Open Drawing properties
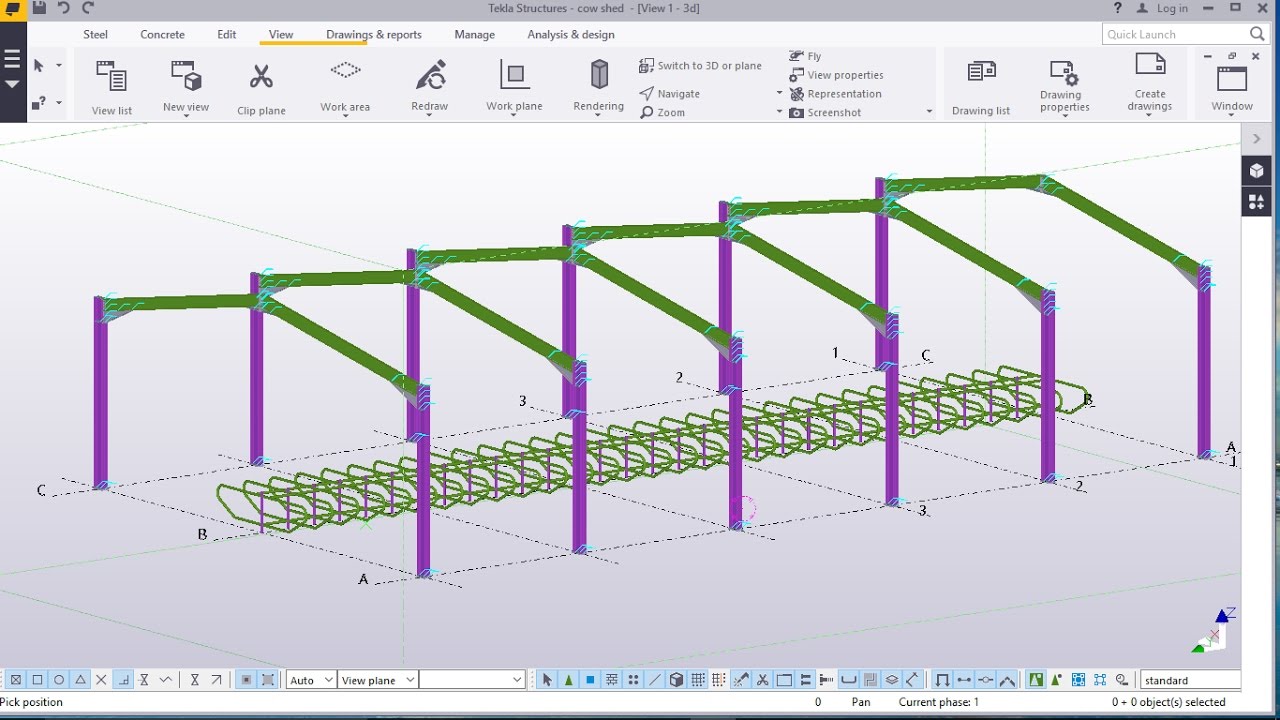Viewport: 1280px width, 720px height. tap(1064, 86)
